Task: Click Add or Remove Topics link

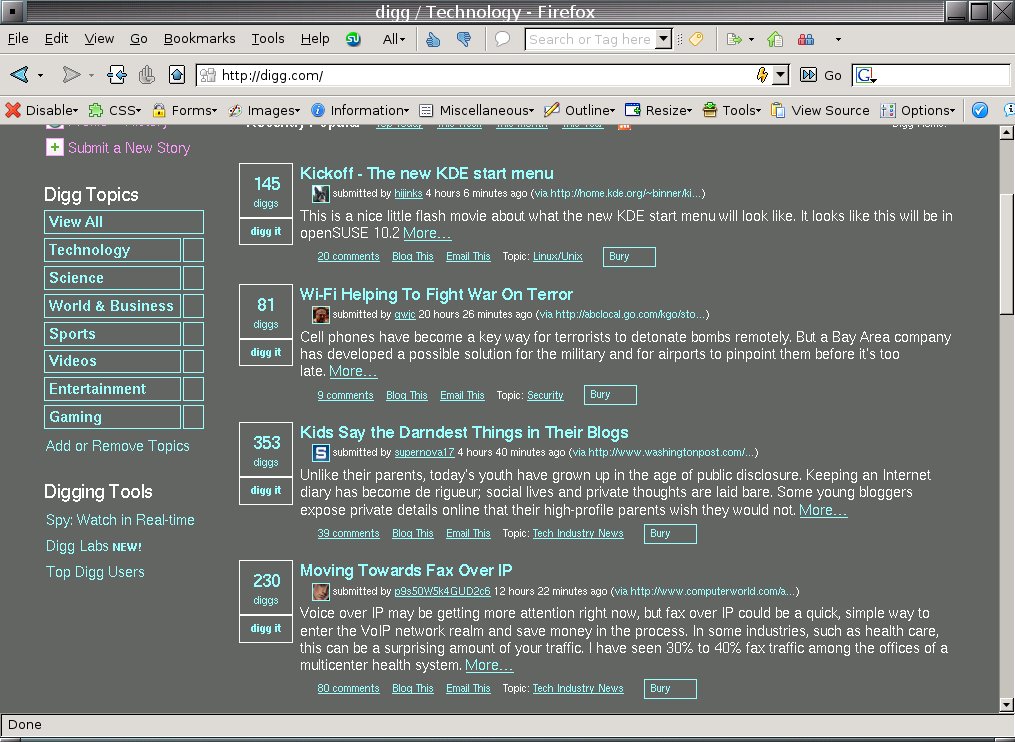Action: tap(118, 446)
